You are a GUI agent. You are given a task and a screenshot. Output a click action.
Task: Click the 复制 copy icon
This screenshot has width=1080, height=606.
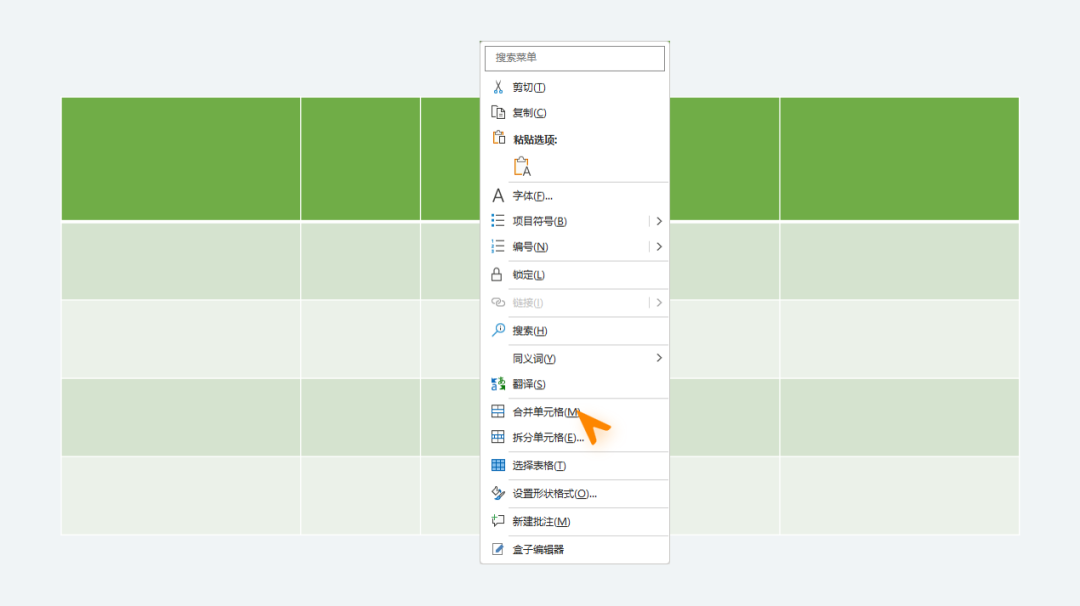pyautogui.click(x=497, y=112)
